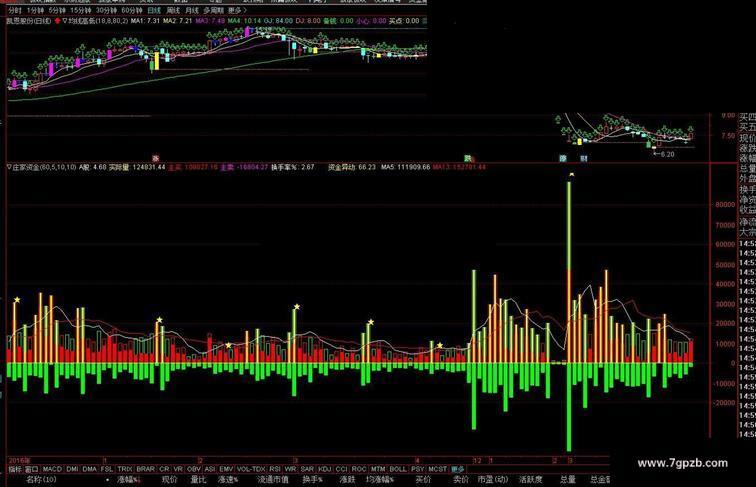Select the ASI indicator

coord(210,469)
